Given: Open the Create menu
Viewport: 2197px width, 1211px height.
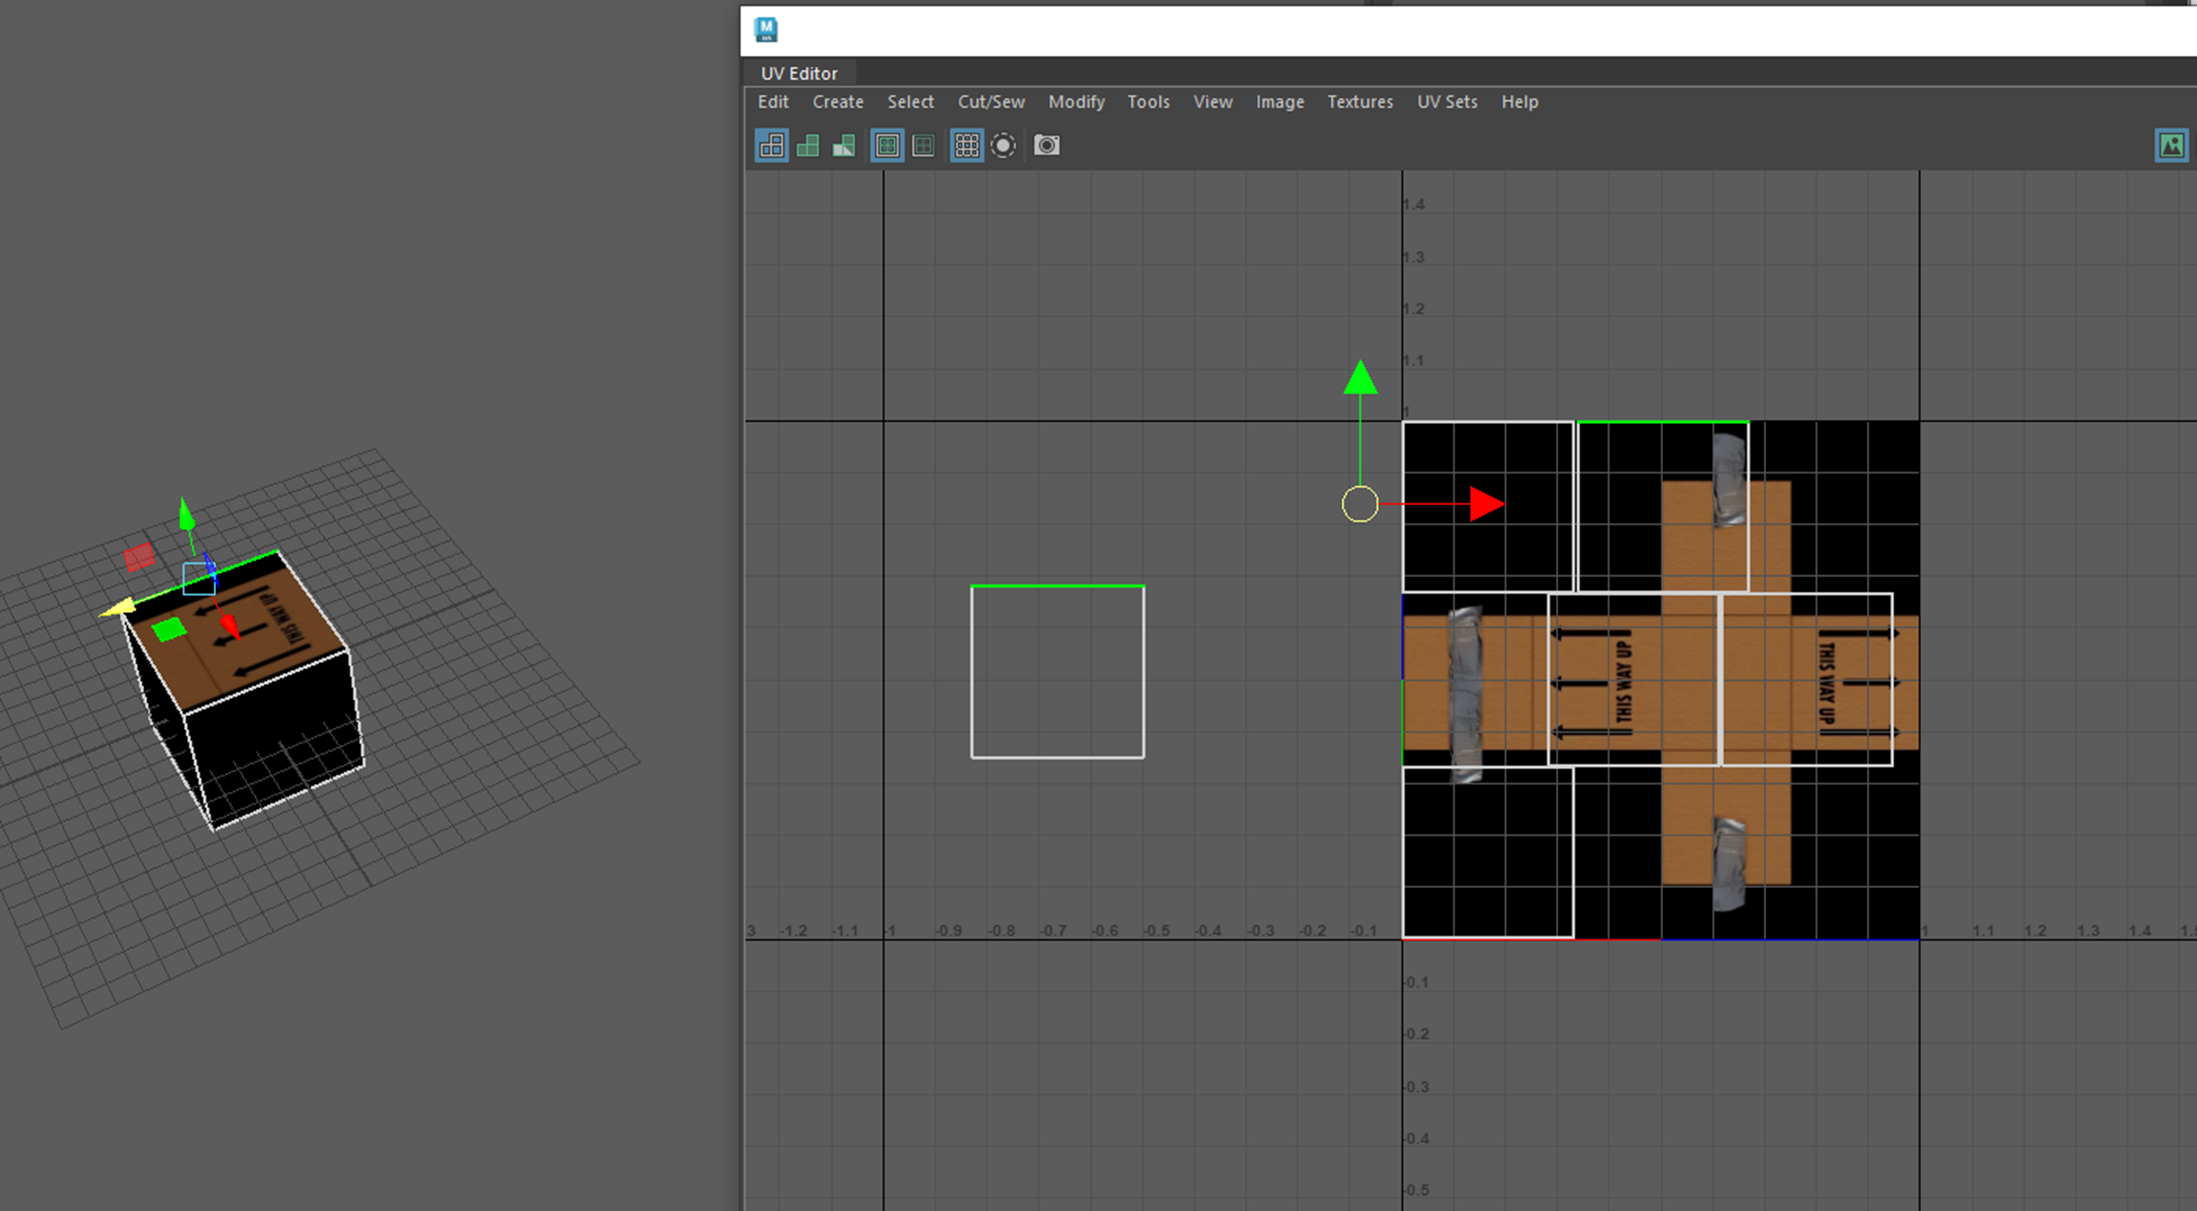Looking at the screenshot, I should 837,102.
